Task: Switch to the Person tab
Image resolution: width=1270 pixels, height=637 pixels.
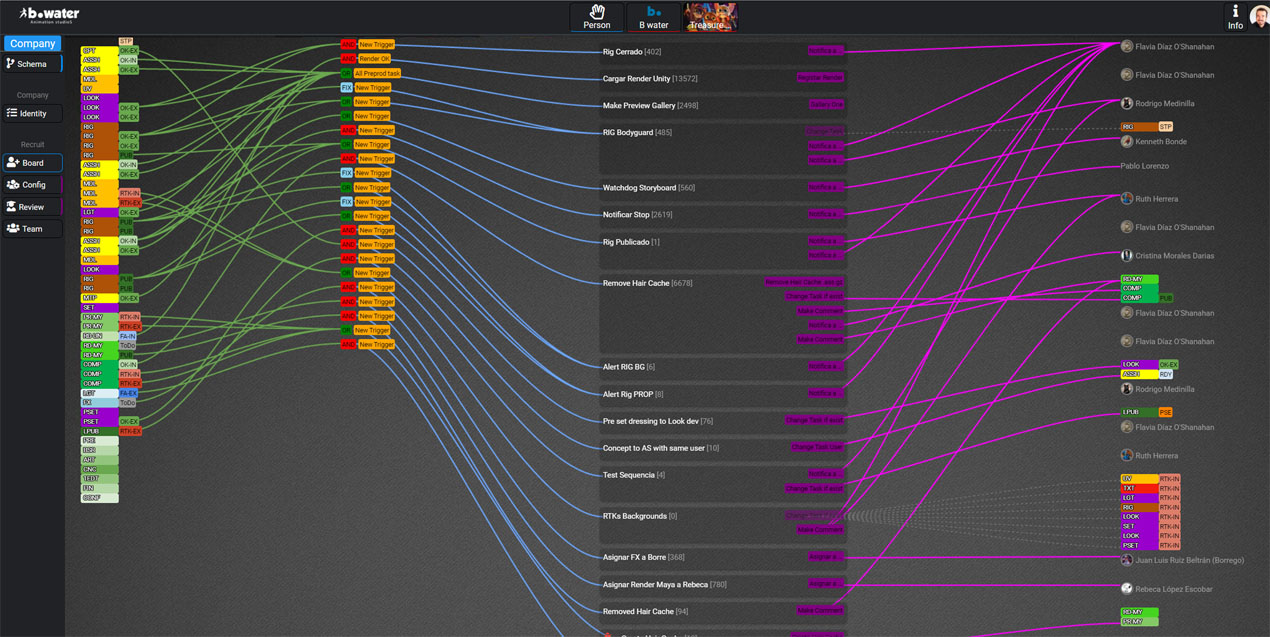Action: [x=597, y=17]
